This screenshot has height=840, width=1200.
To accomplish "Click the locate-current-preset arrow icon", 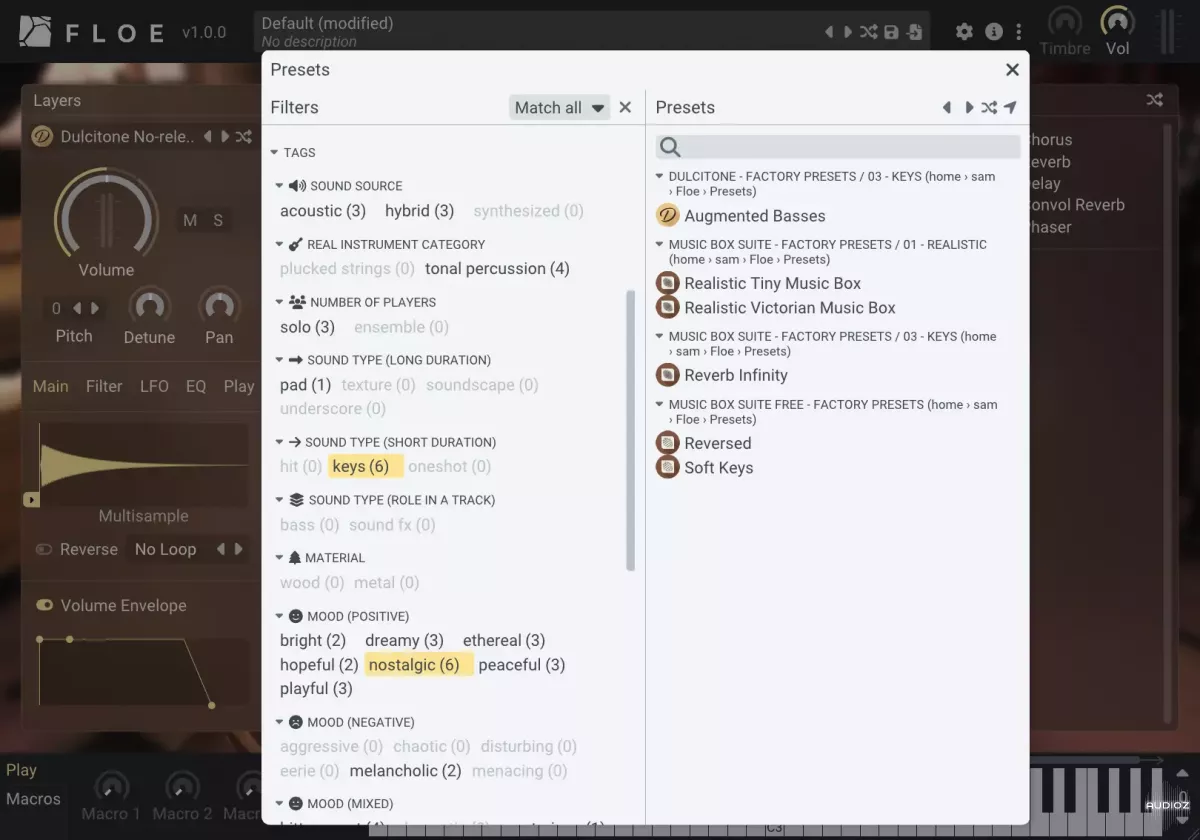I will (x=1011, y=108).
